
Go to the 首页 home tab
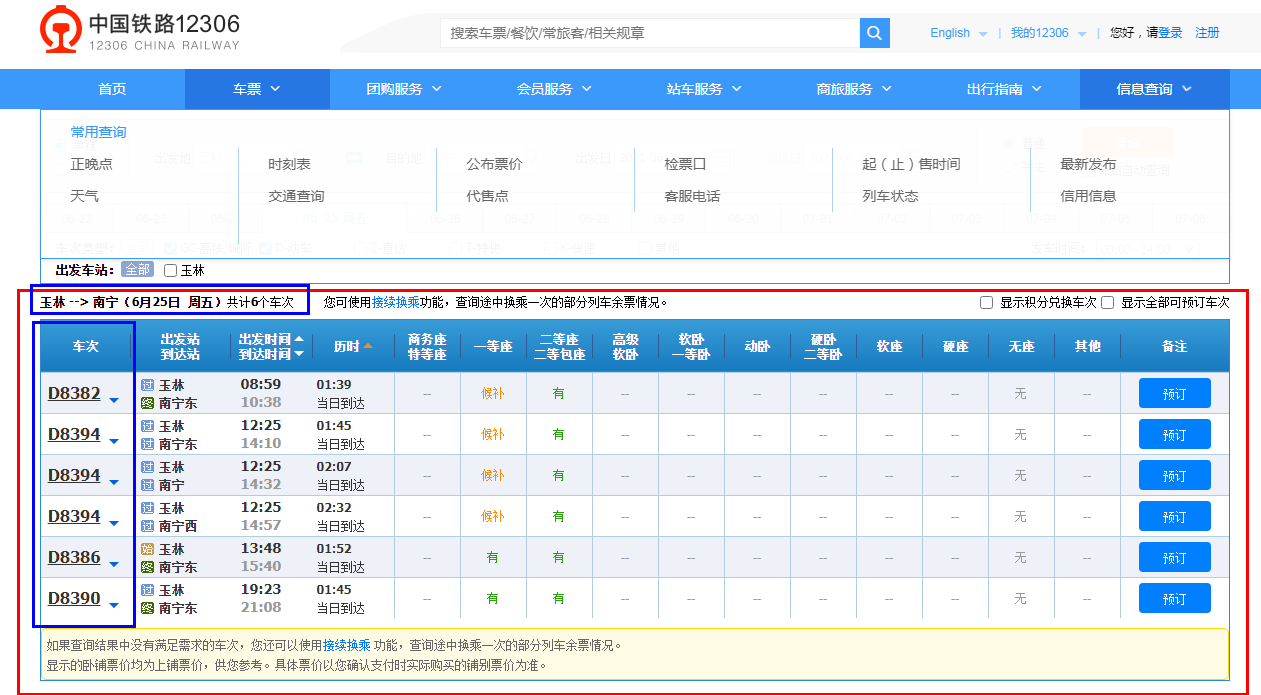point(112,89)
